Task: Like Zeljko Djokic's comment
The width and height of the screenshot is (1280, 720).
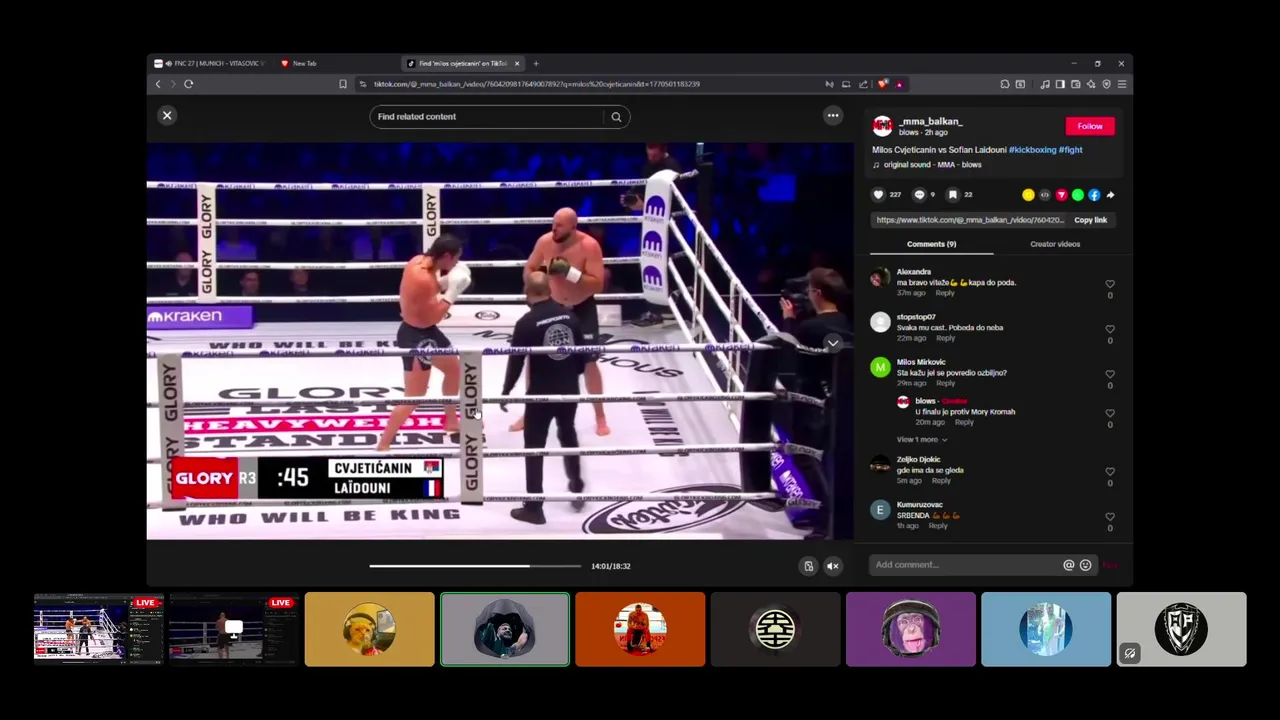Action: pyautogui.click(x=1110, y=472)
